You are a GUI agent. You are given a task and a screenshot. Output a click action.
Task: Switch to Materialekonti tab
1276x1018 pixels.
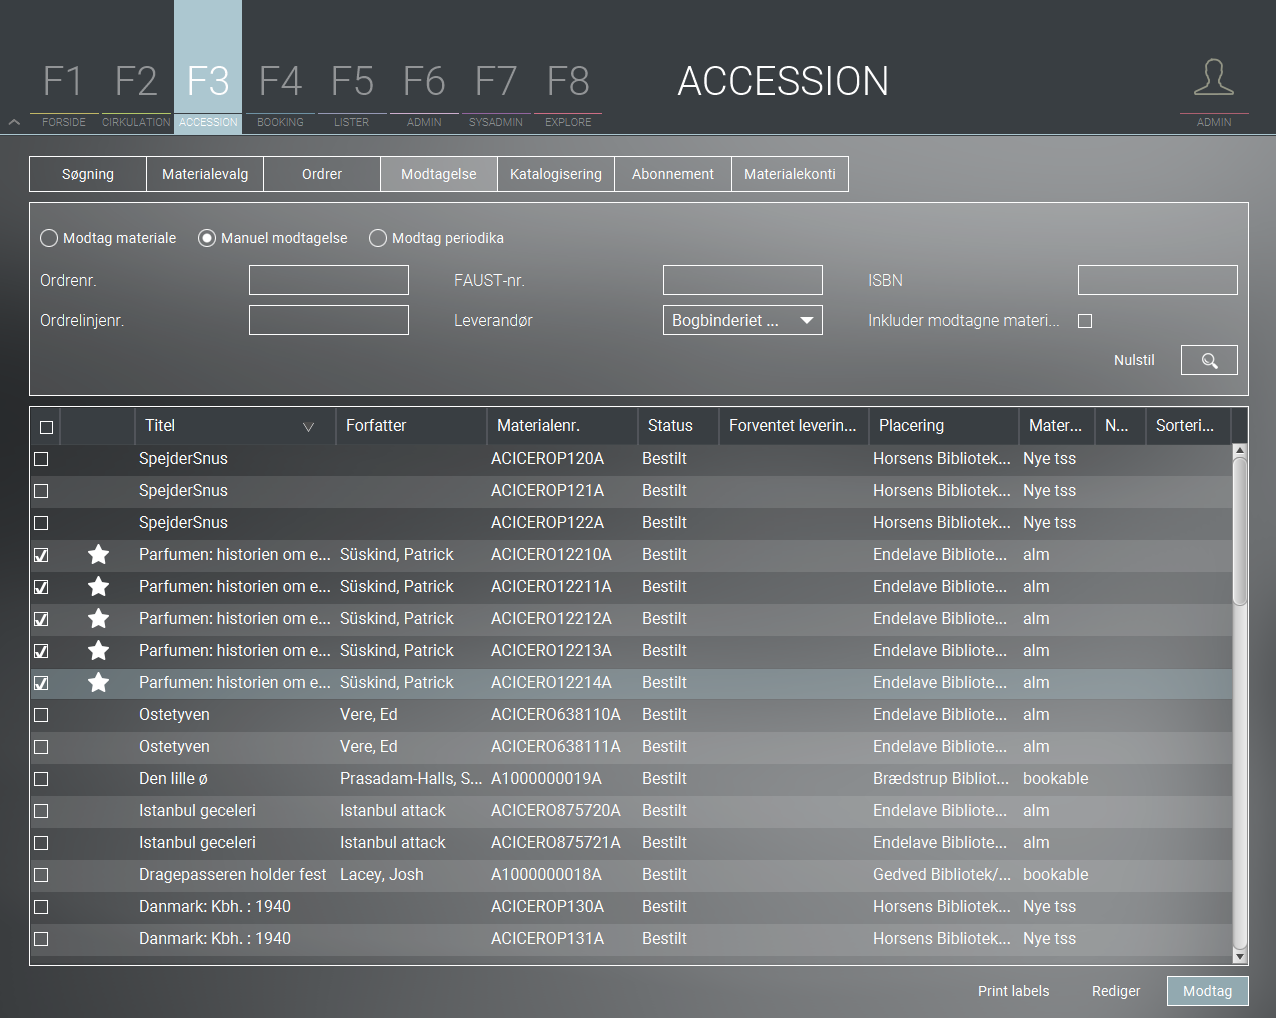pos(790,174)
